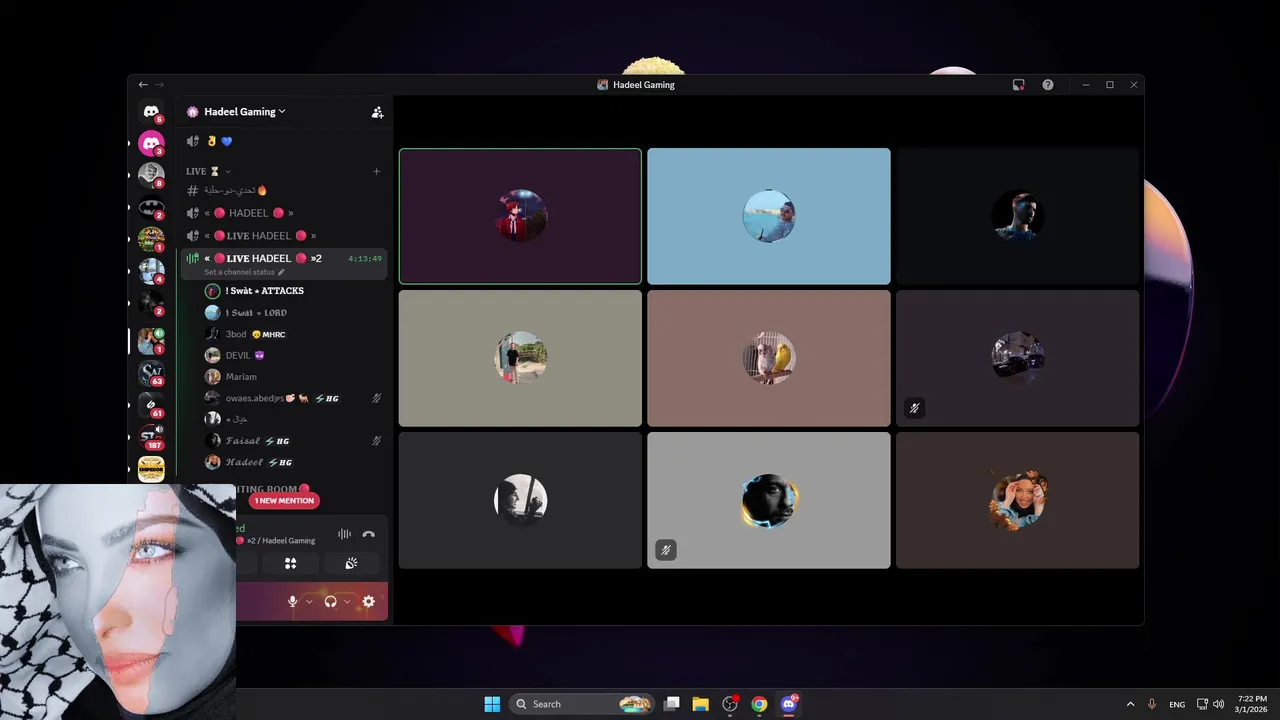Viewport: 1280px width, 720px height.
Task: Add a channel with the LIVE category plus
Action: coord(377,171)
